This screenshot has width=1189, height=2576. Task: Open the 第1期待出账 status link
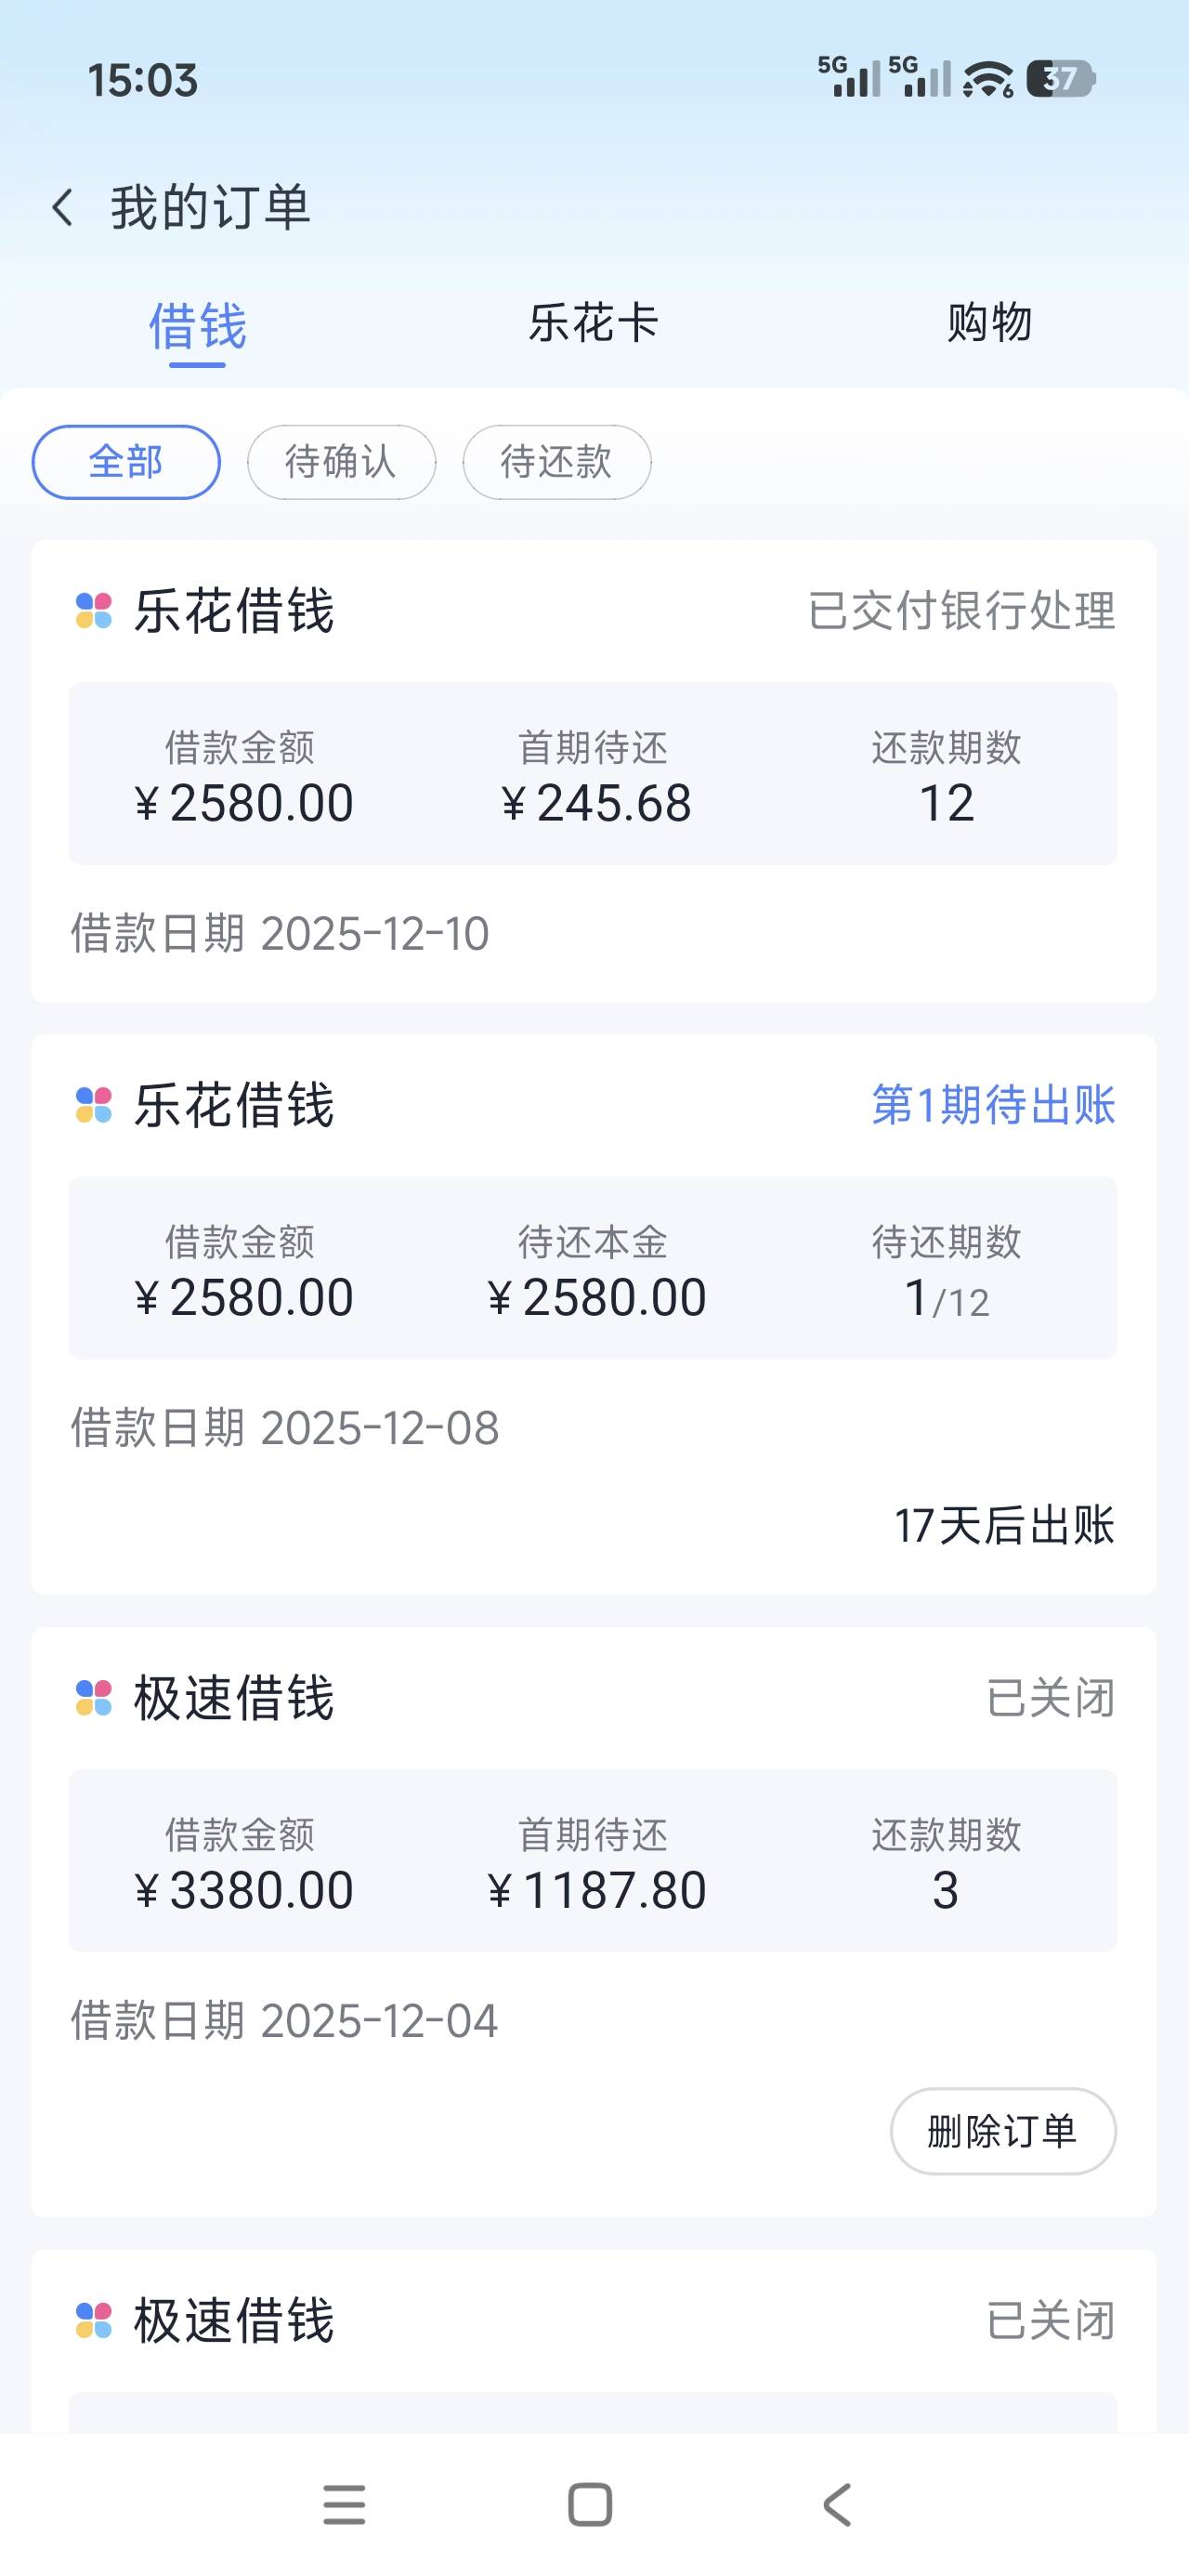(x=993, y=1105)
